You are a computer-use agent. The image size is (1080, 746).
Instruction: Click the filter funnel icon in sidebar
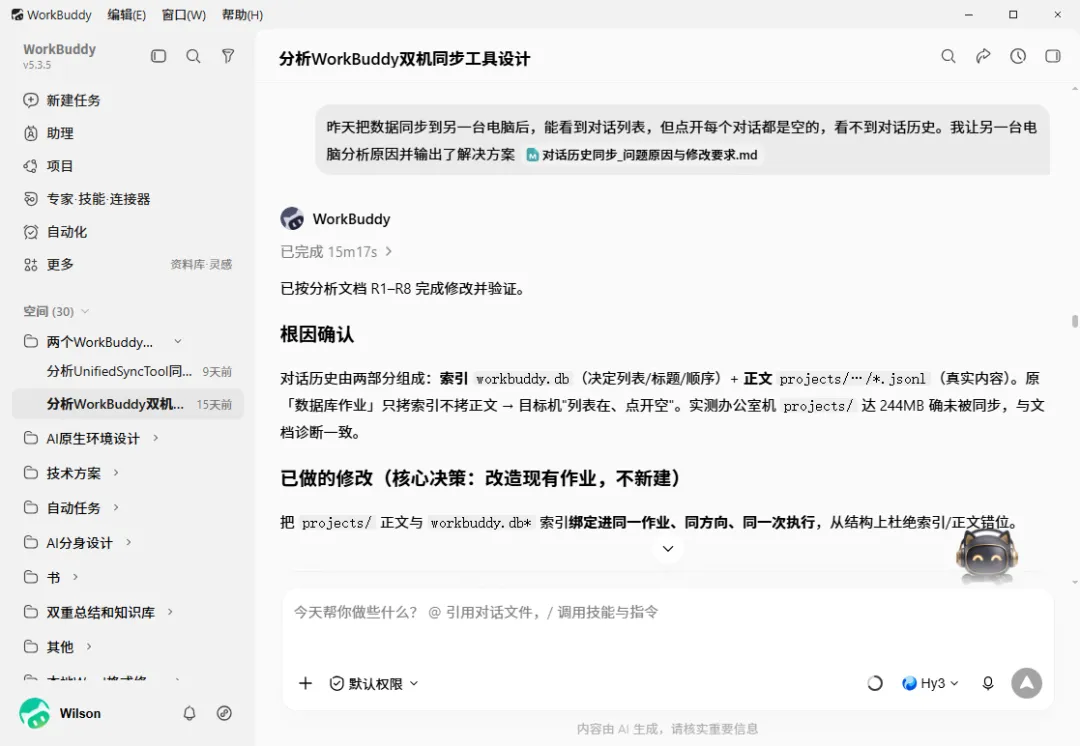tap(228, 56)
